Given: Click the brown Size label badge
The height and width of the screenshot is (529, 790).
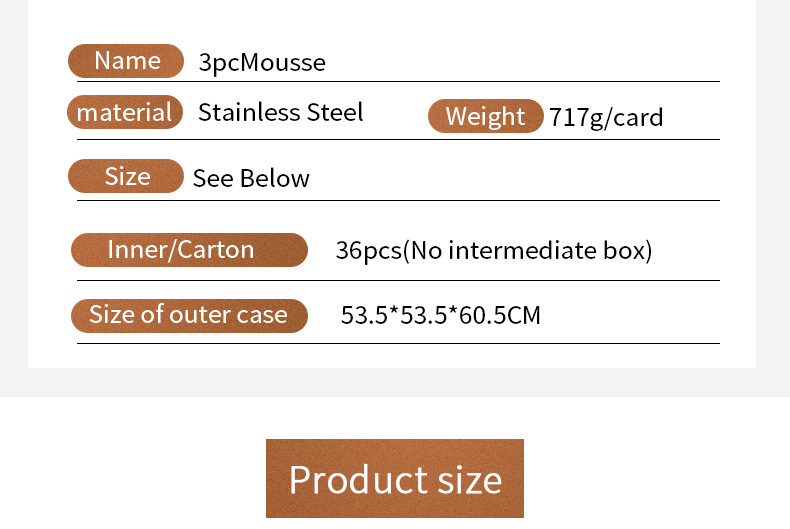Looking at the screenshot, I should pyautogui.click(x=126, y=176).
